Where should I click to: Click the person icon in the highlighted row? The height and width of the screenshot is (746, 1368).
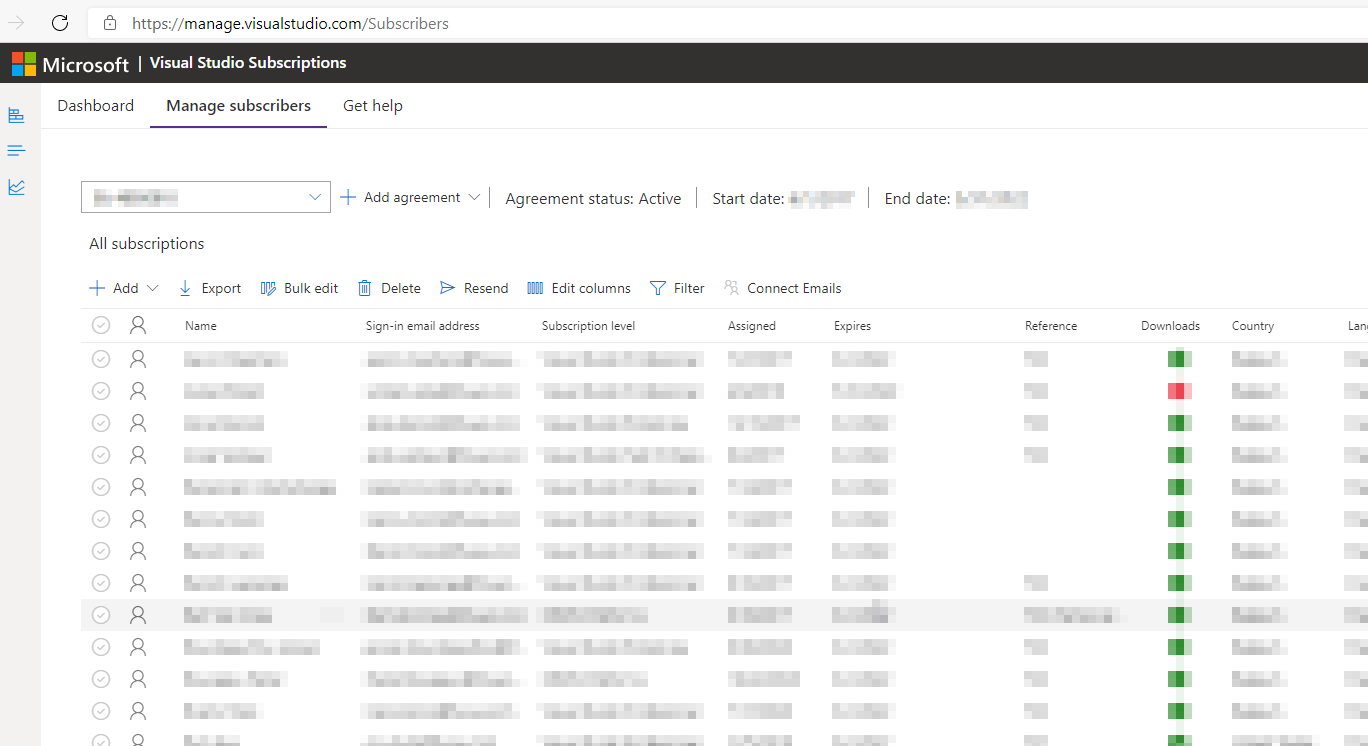tap(138, 615)
